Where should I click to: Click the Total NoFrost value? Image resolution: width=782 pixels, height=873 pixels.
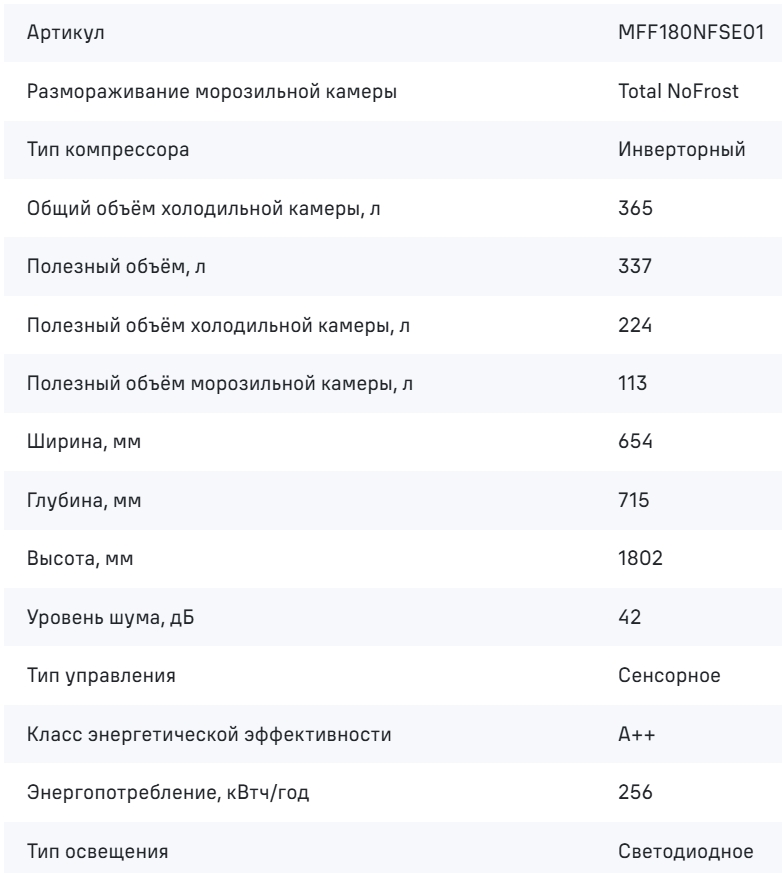(x=678, y=91)
